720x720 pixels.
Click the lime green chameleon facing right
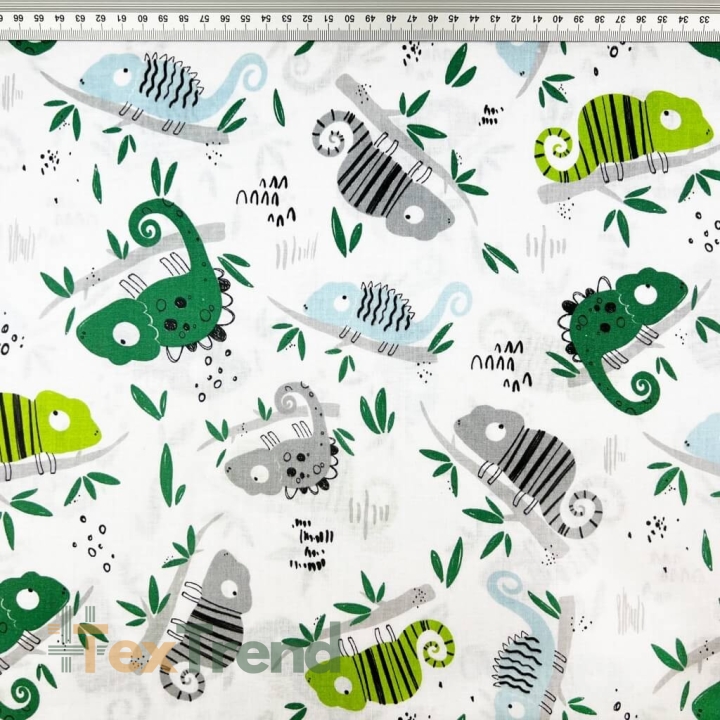coord(620,135)
